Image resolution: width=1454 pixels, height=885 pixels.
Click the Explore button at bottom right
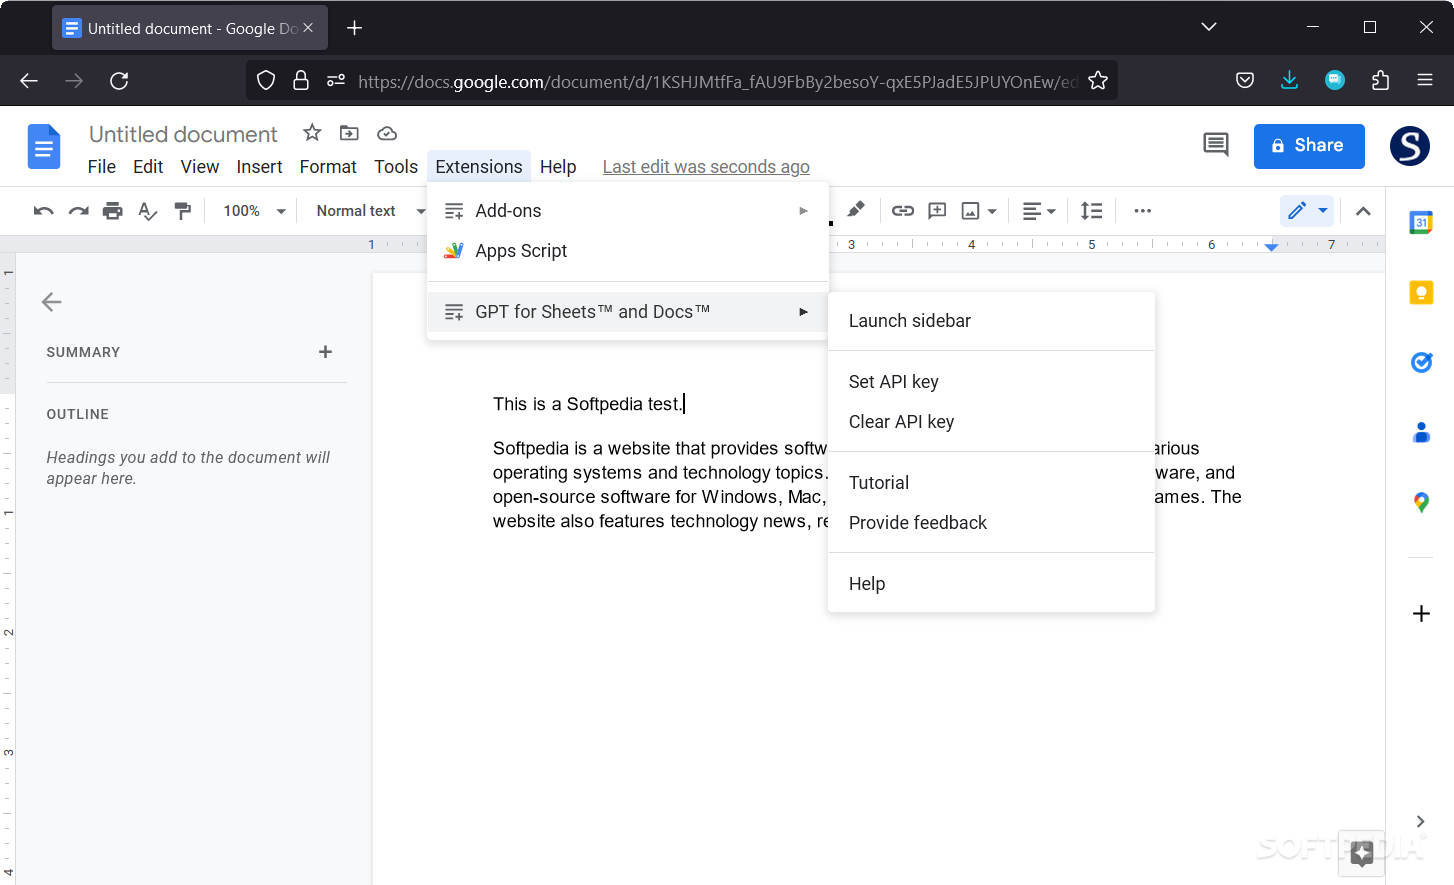point(1362,853)
